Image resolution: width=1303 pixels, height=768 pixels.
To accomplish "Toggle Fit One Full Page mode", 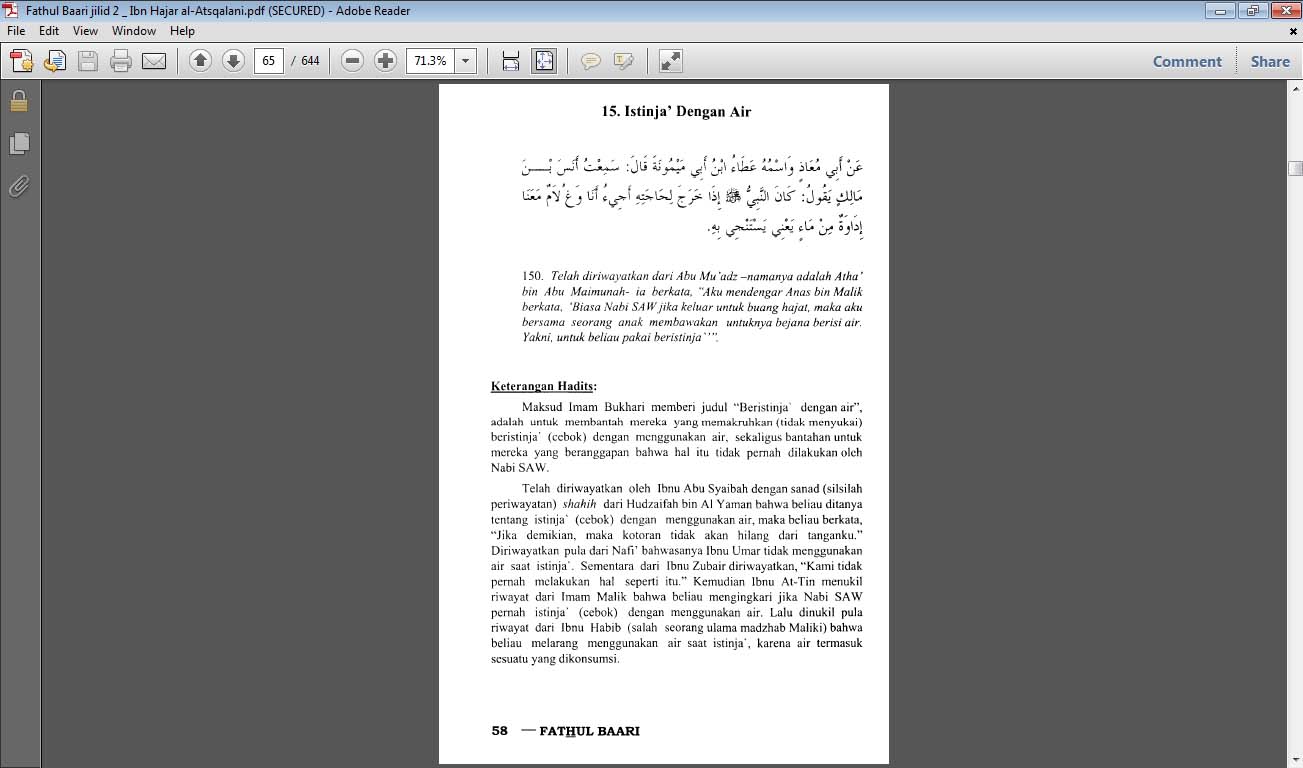I will [543, 60].
